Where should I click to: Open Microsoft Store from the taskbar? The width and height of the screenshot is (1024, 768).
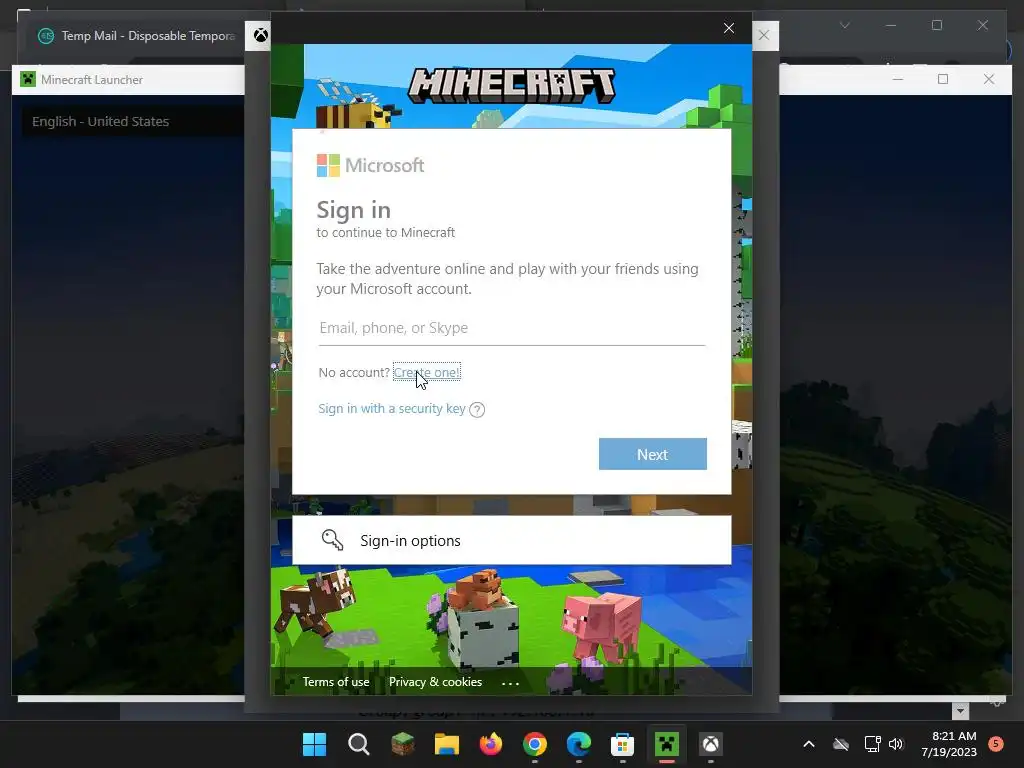pos(622,744)
